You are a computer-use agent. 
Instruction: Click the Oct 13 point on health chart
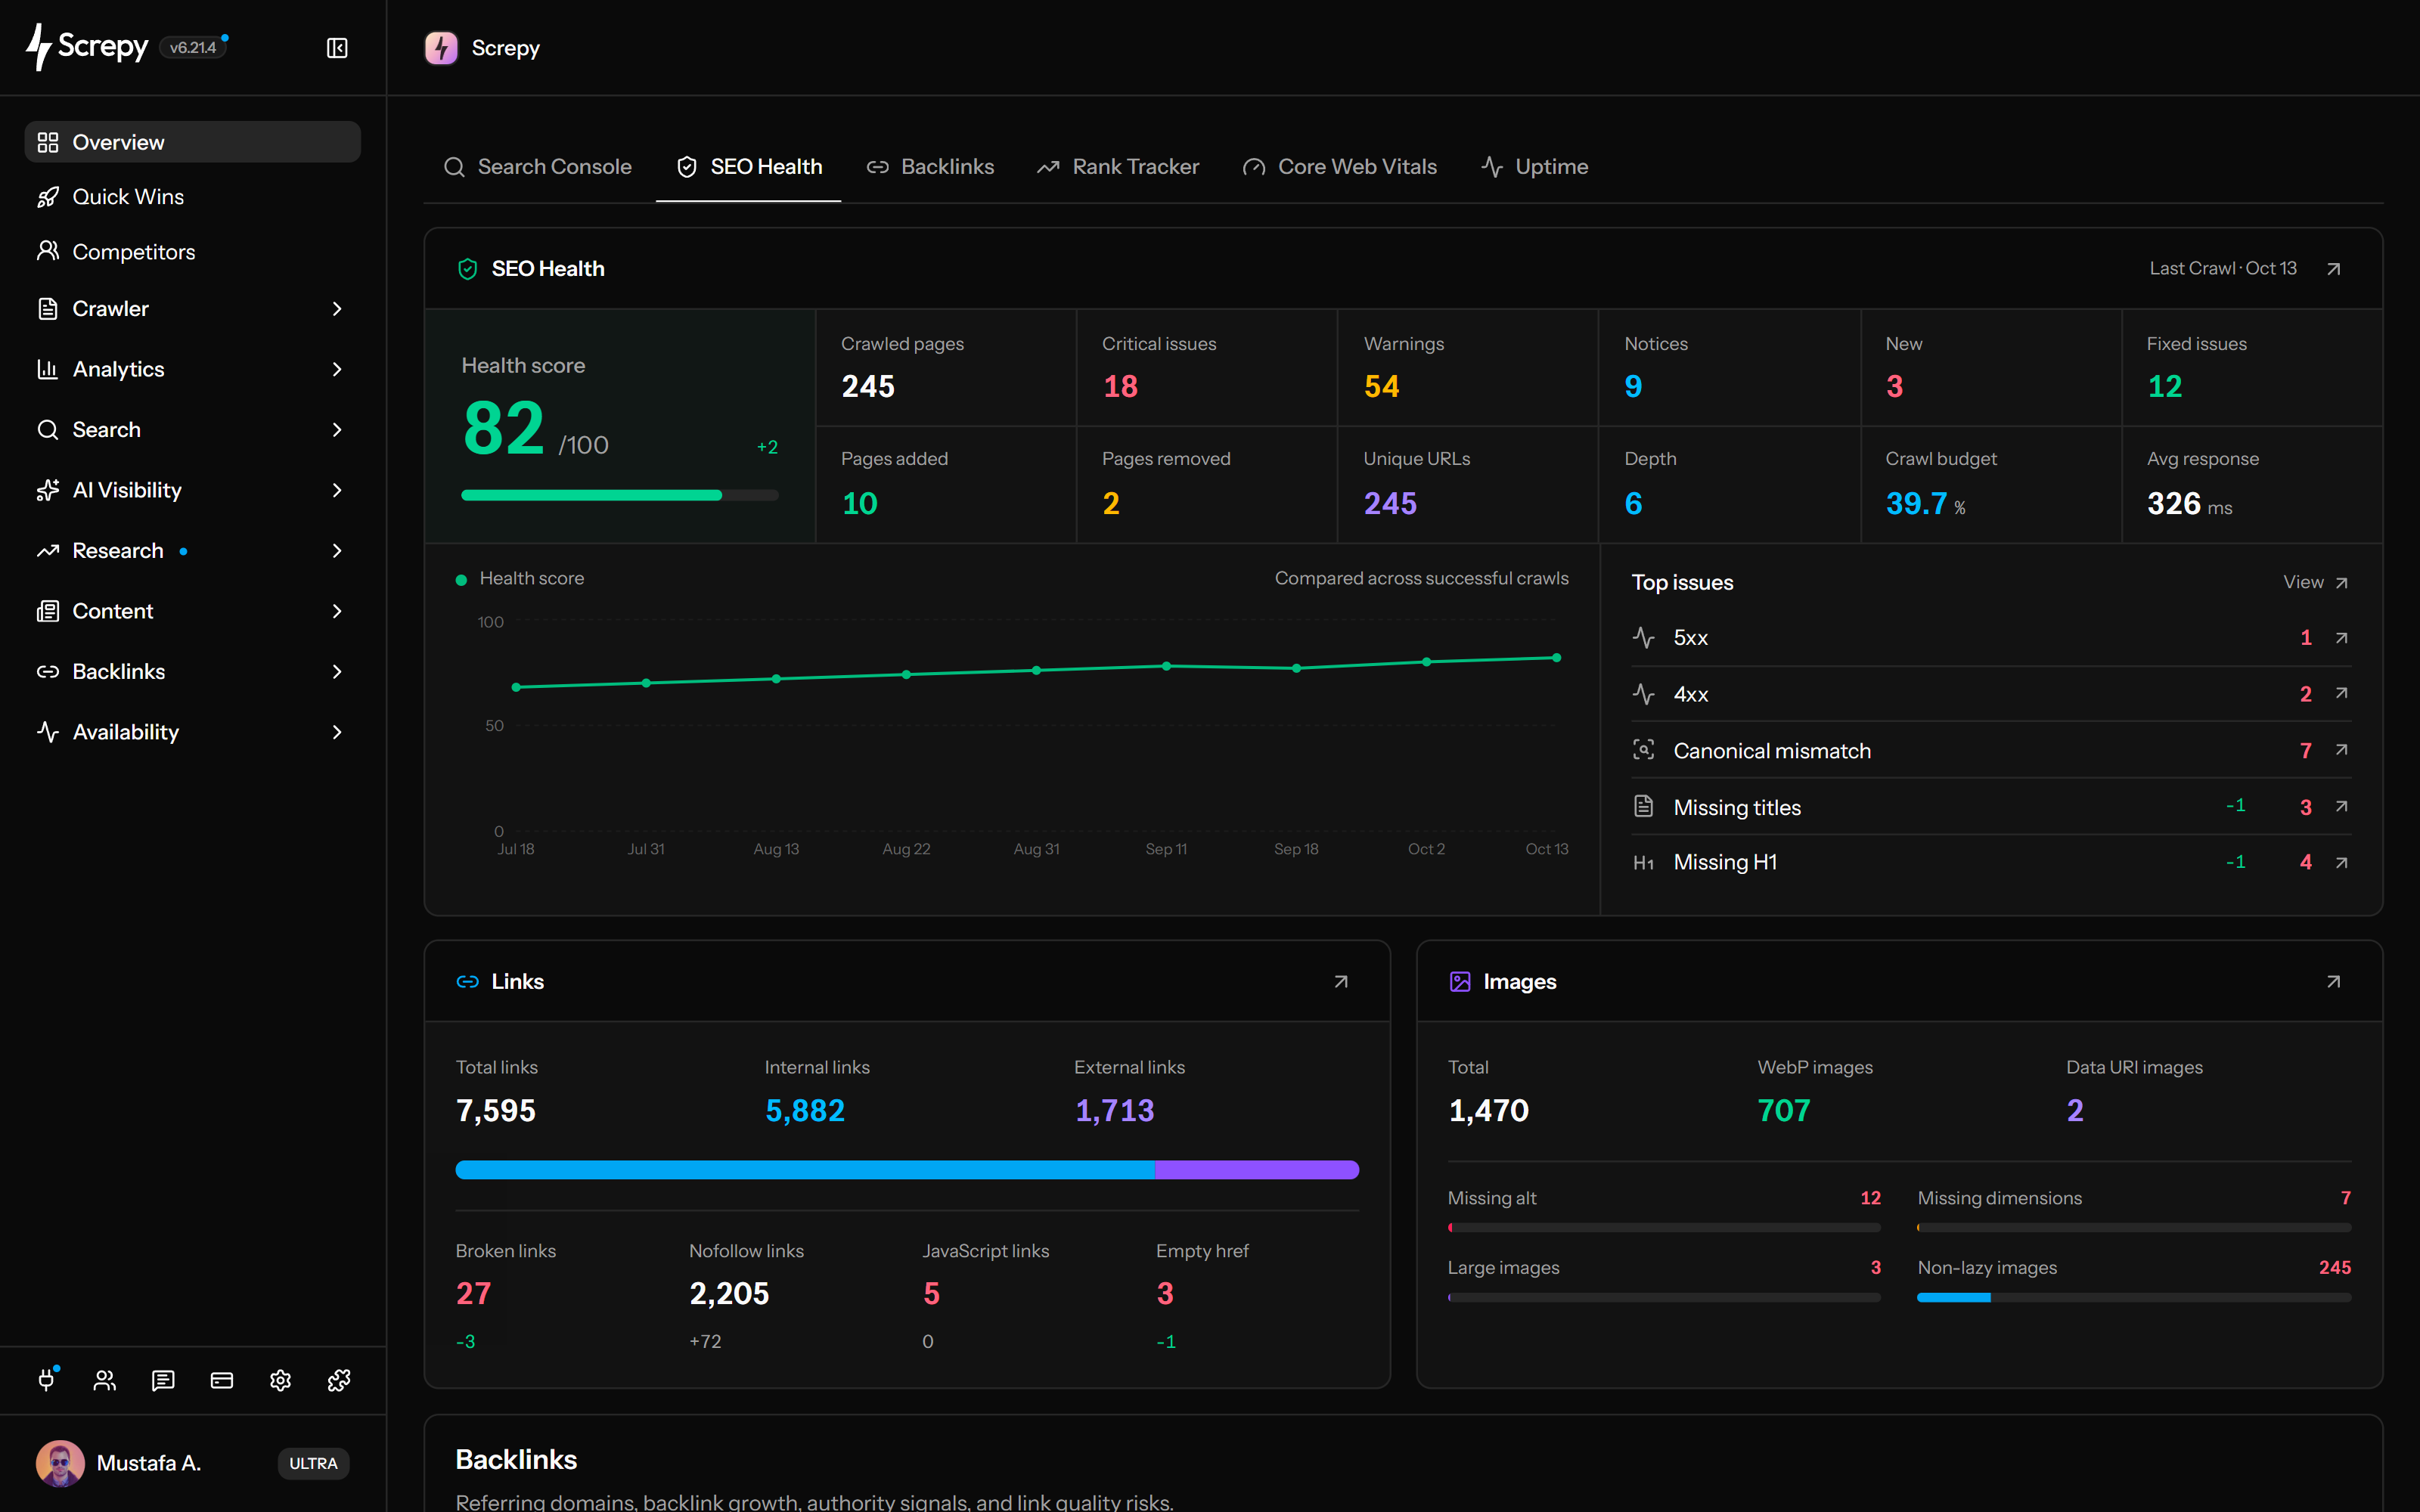(x=1556, y=658)
